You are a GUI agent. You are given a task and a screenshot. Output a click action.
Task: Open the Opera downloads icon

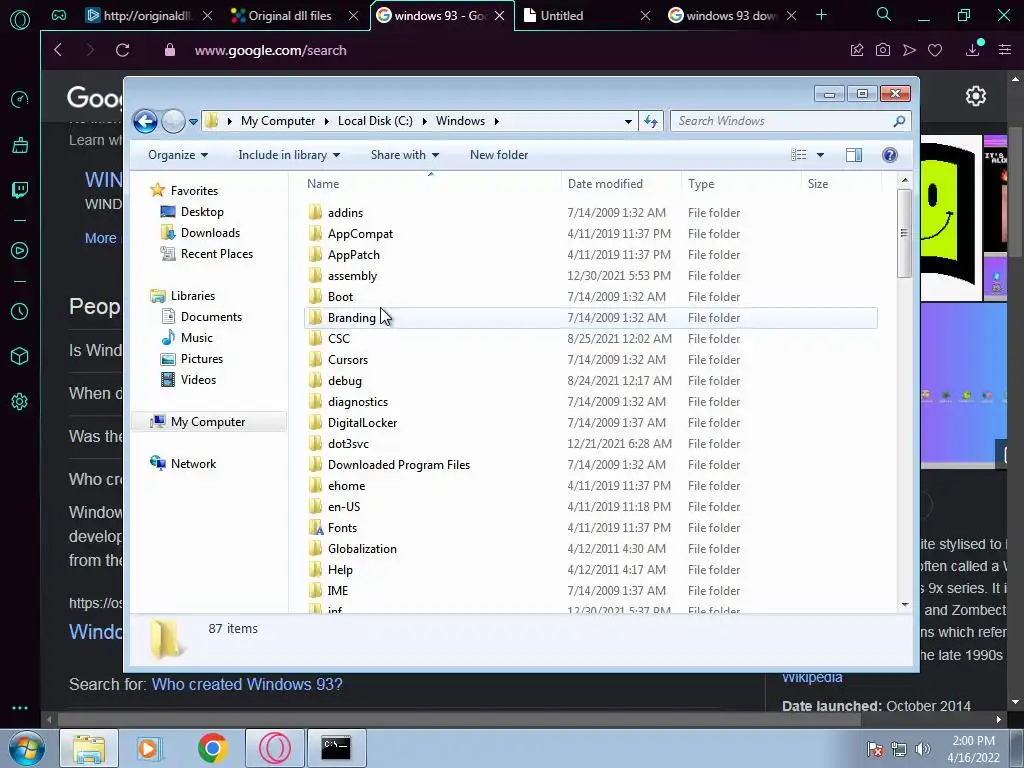click(972, 49)
